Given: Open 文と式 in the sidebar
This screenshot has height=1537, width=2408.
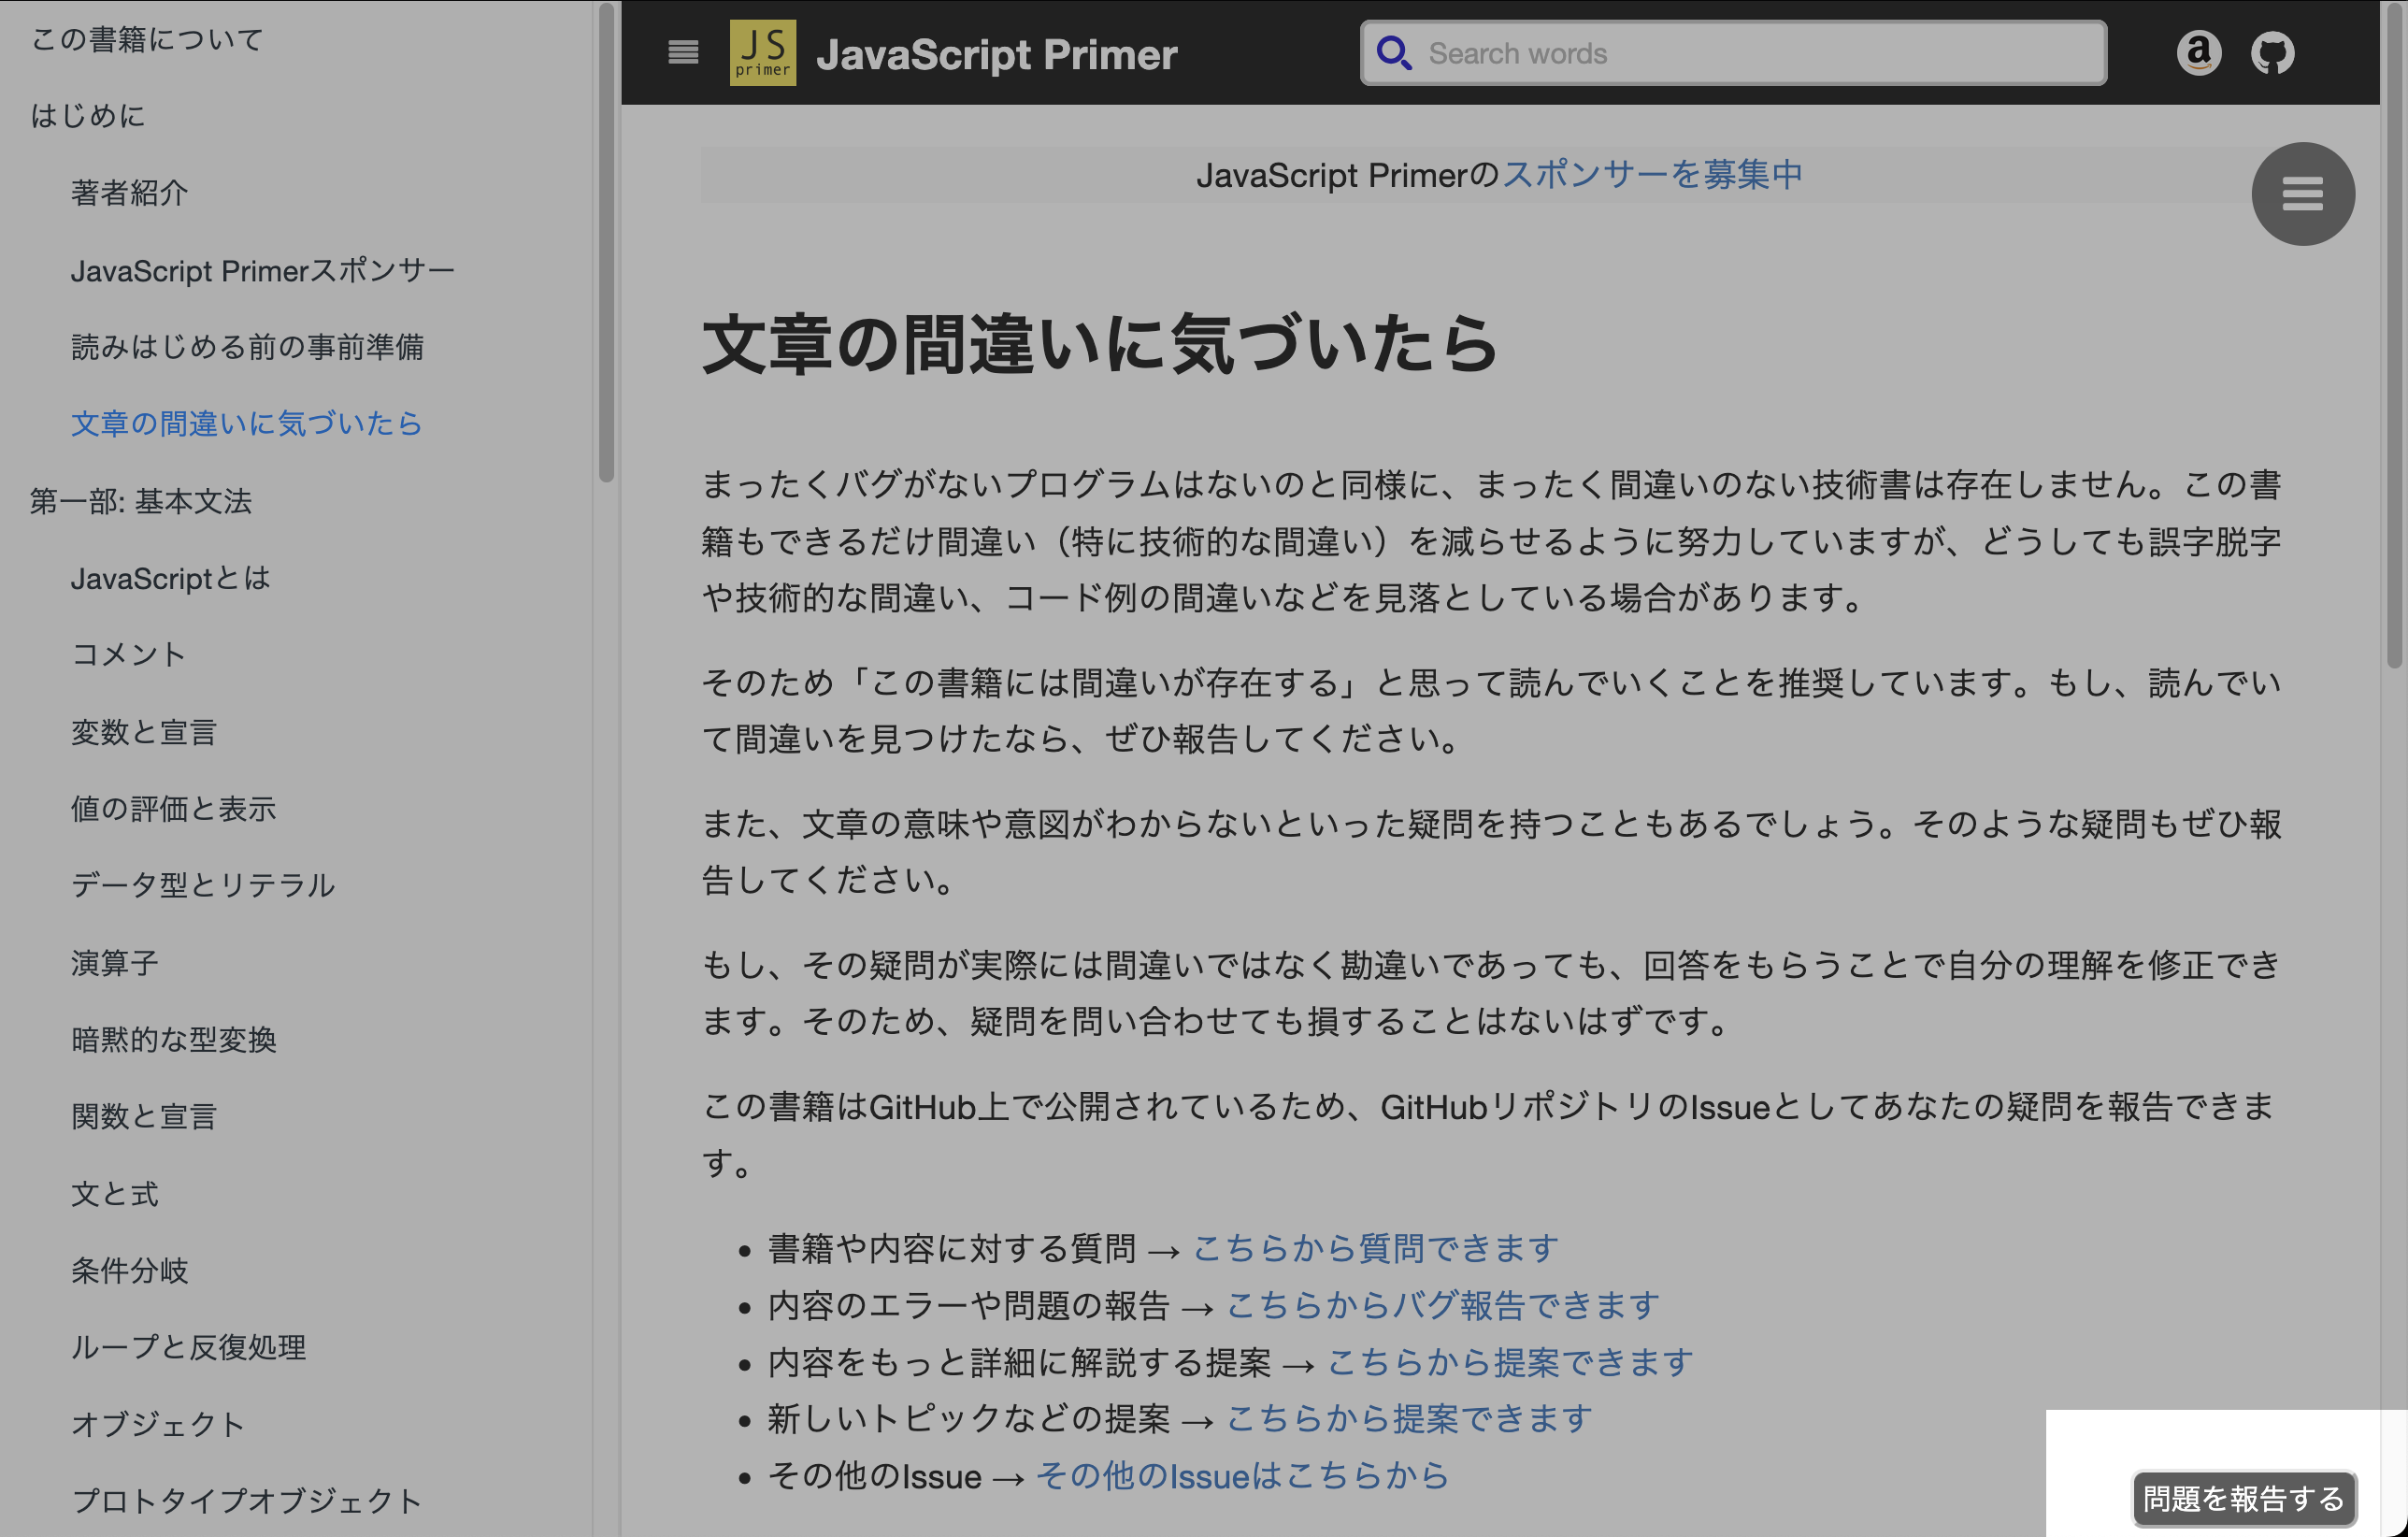Looking at the screenshot, I should (114, 1194).
